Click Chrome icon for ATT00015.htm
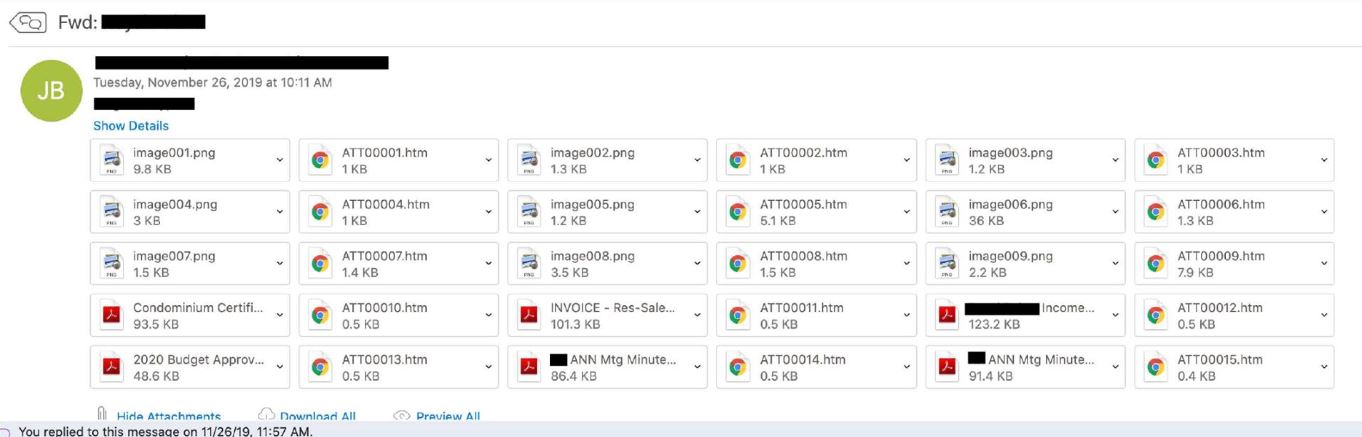This screenshot has height=437, width=1362. [1156, 367]
